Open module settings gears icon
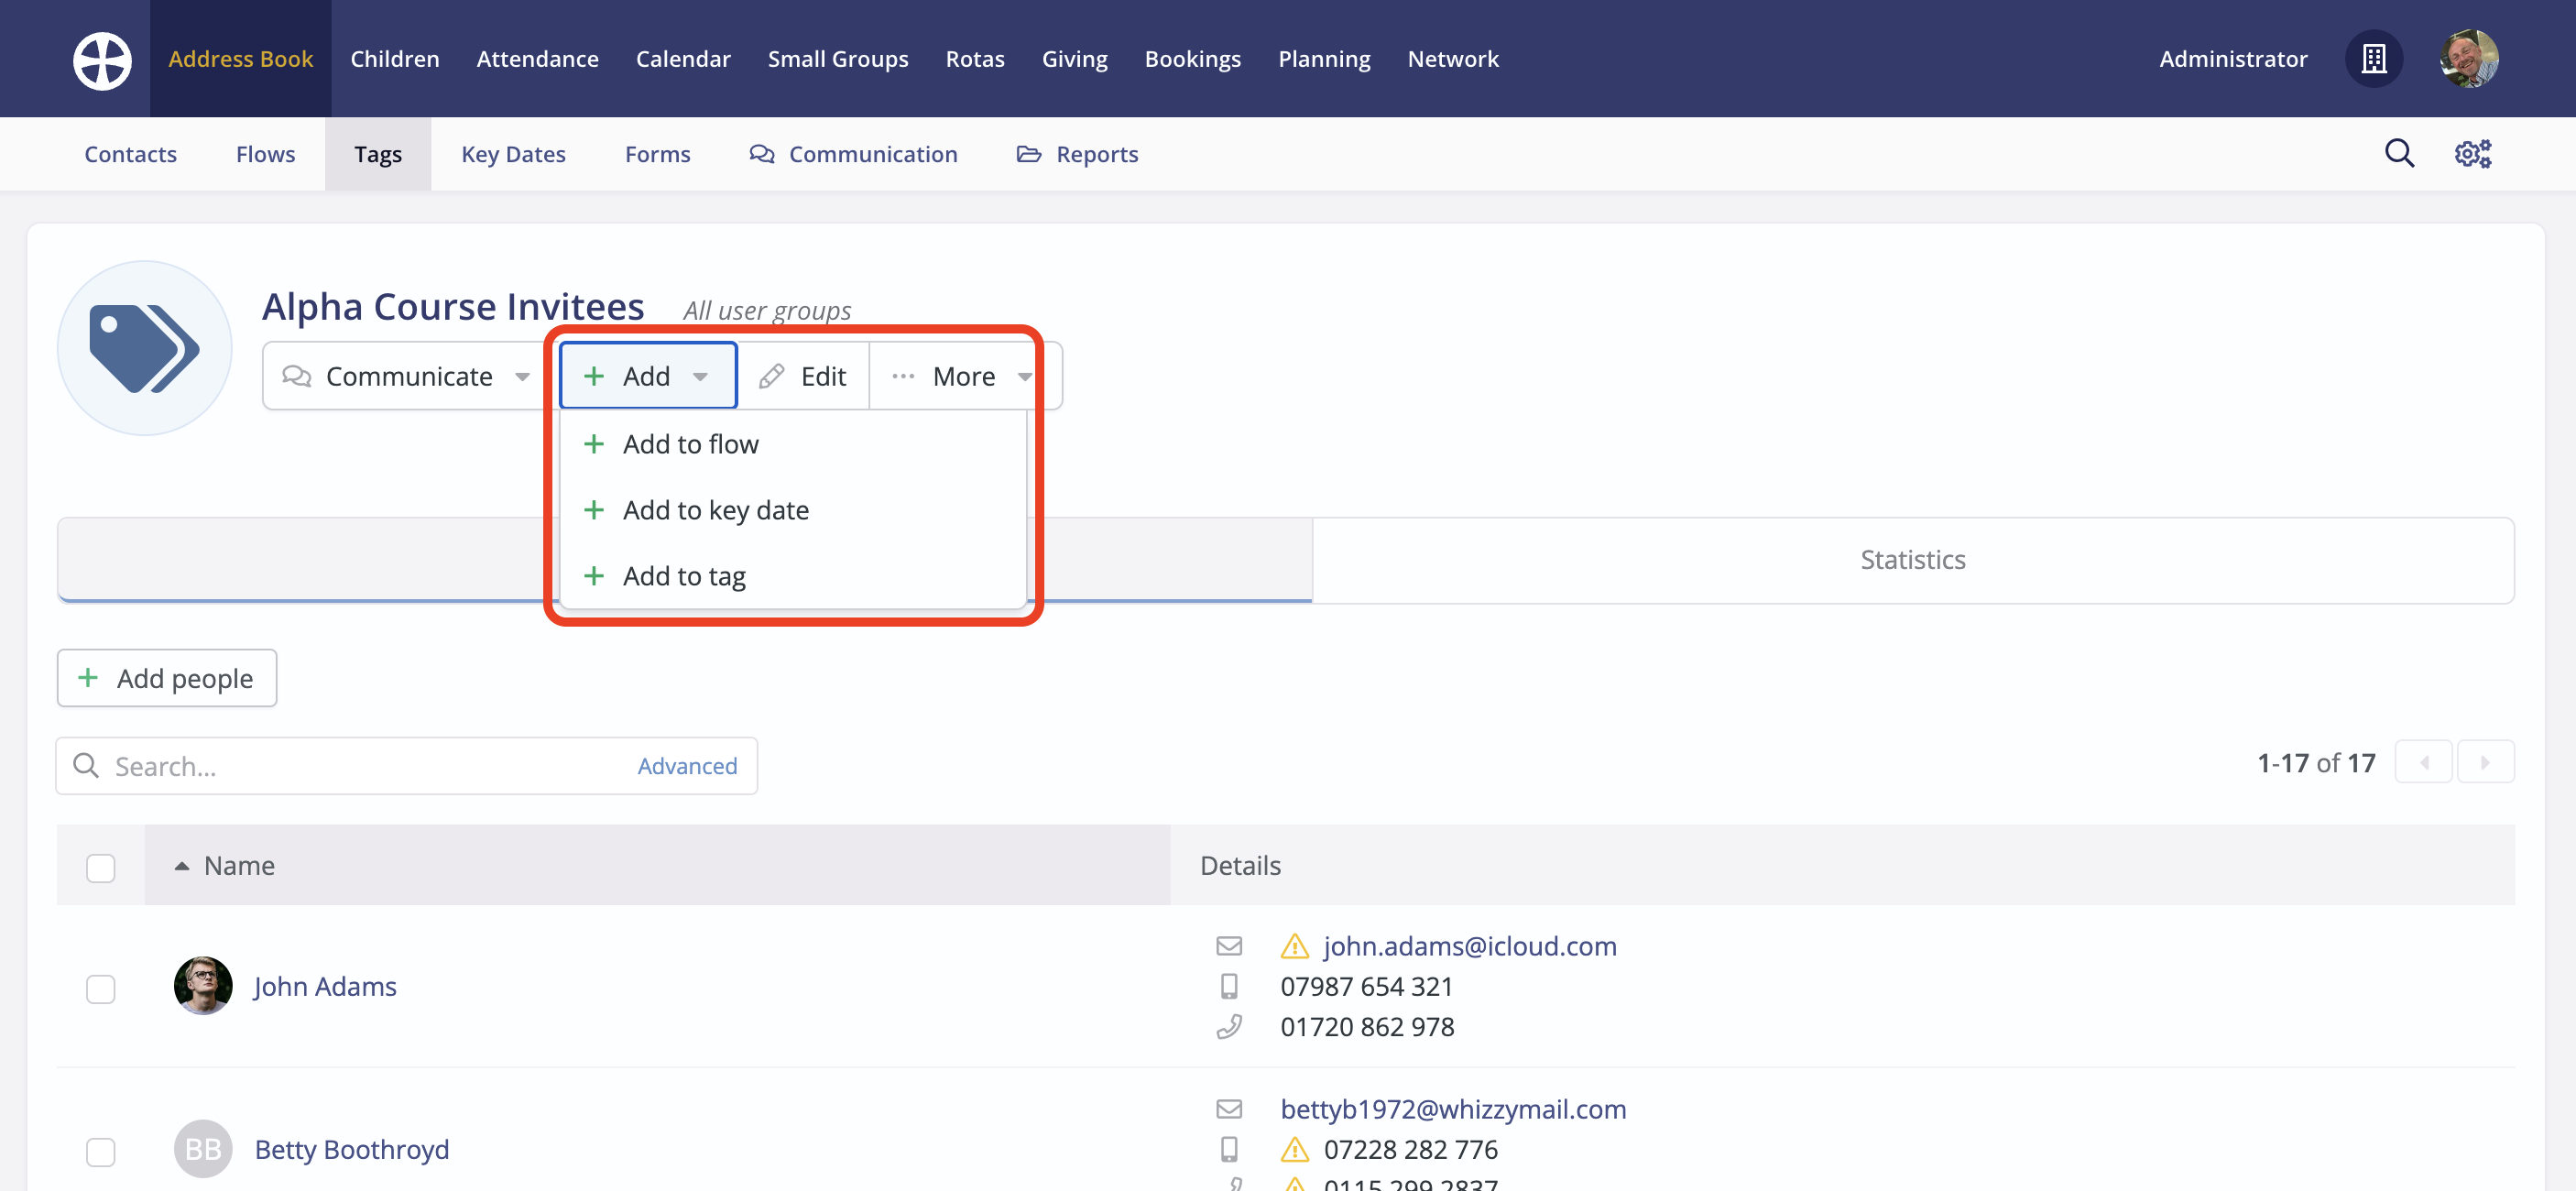Screen dimensions: 2576x1191 (x=2472, y=154)
